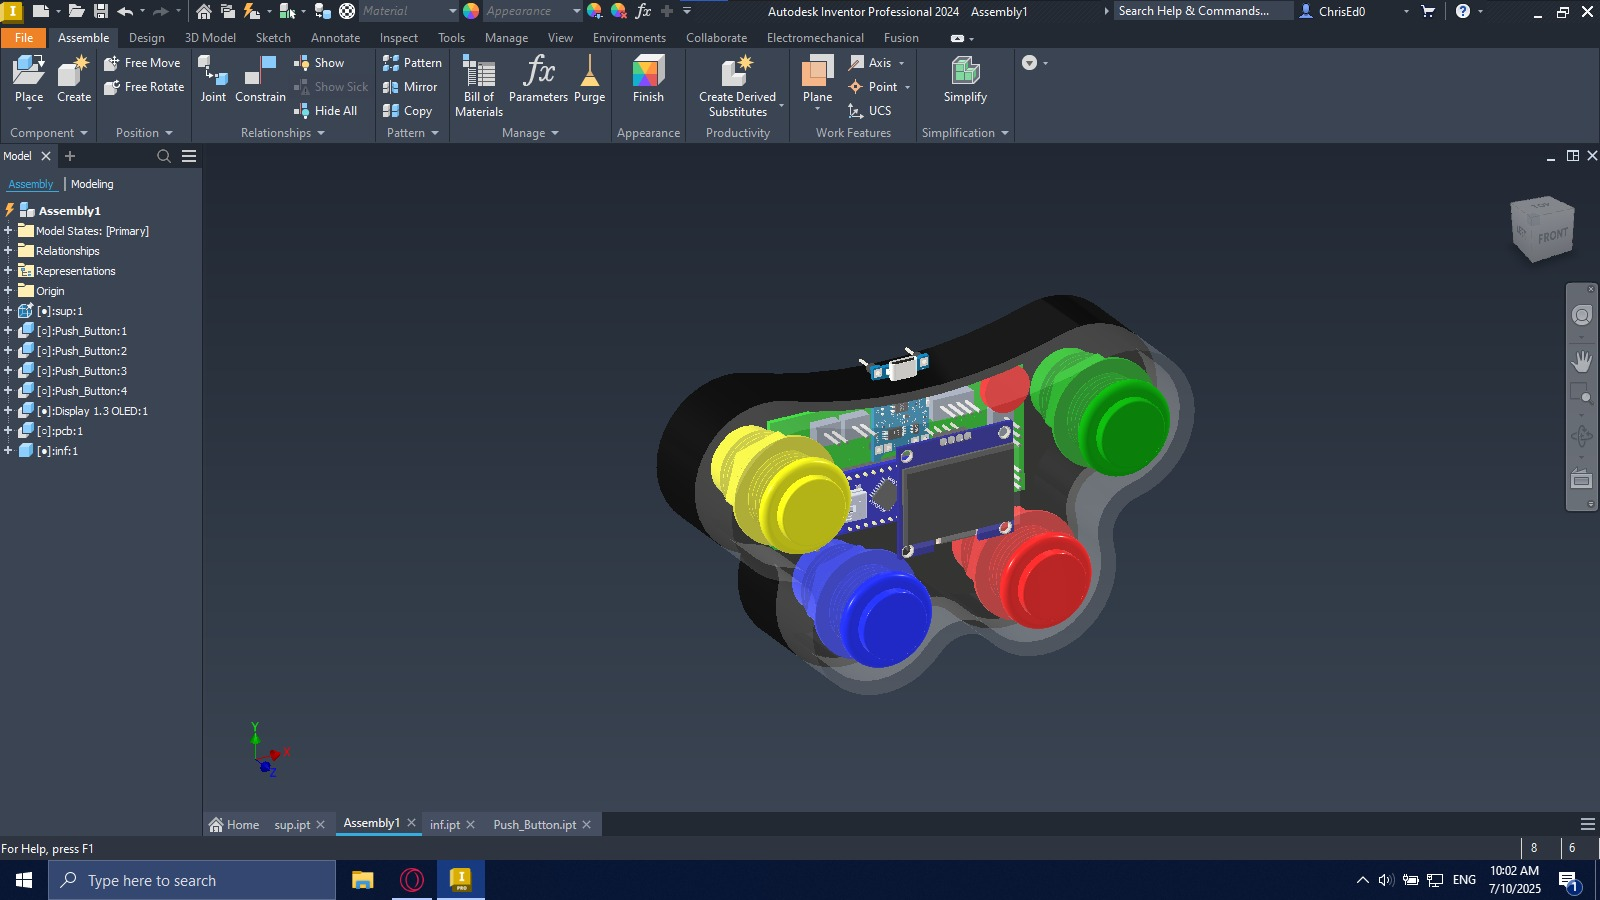Select the work Point tool

873,87
